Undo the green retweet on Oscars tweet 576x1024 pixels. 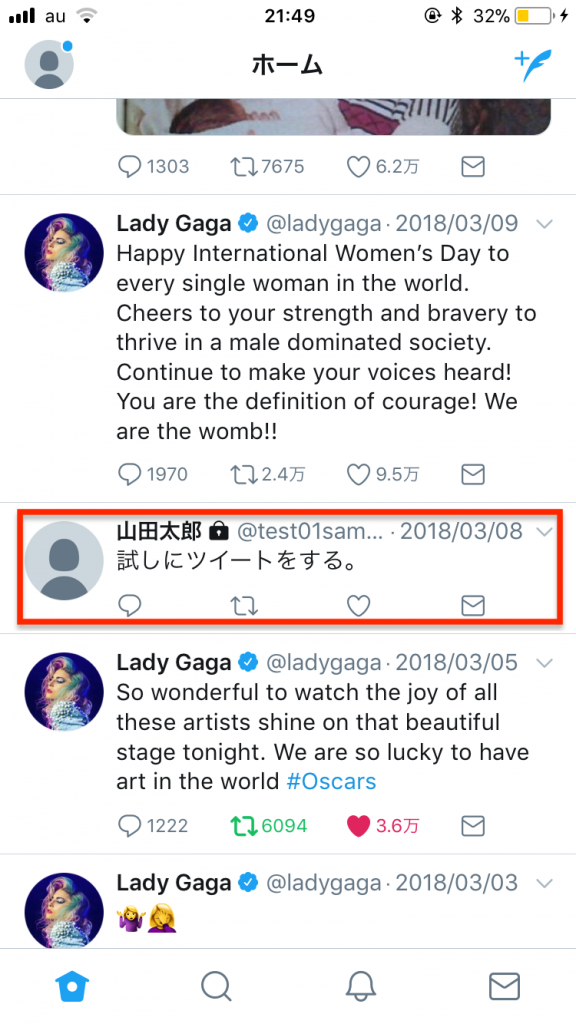click(x=244, y=826)
